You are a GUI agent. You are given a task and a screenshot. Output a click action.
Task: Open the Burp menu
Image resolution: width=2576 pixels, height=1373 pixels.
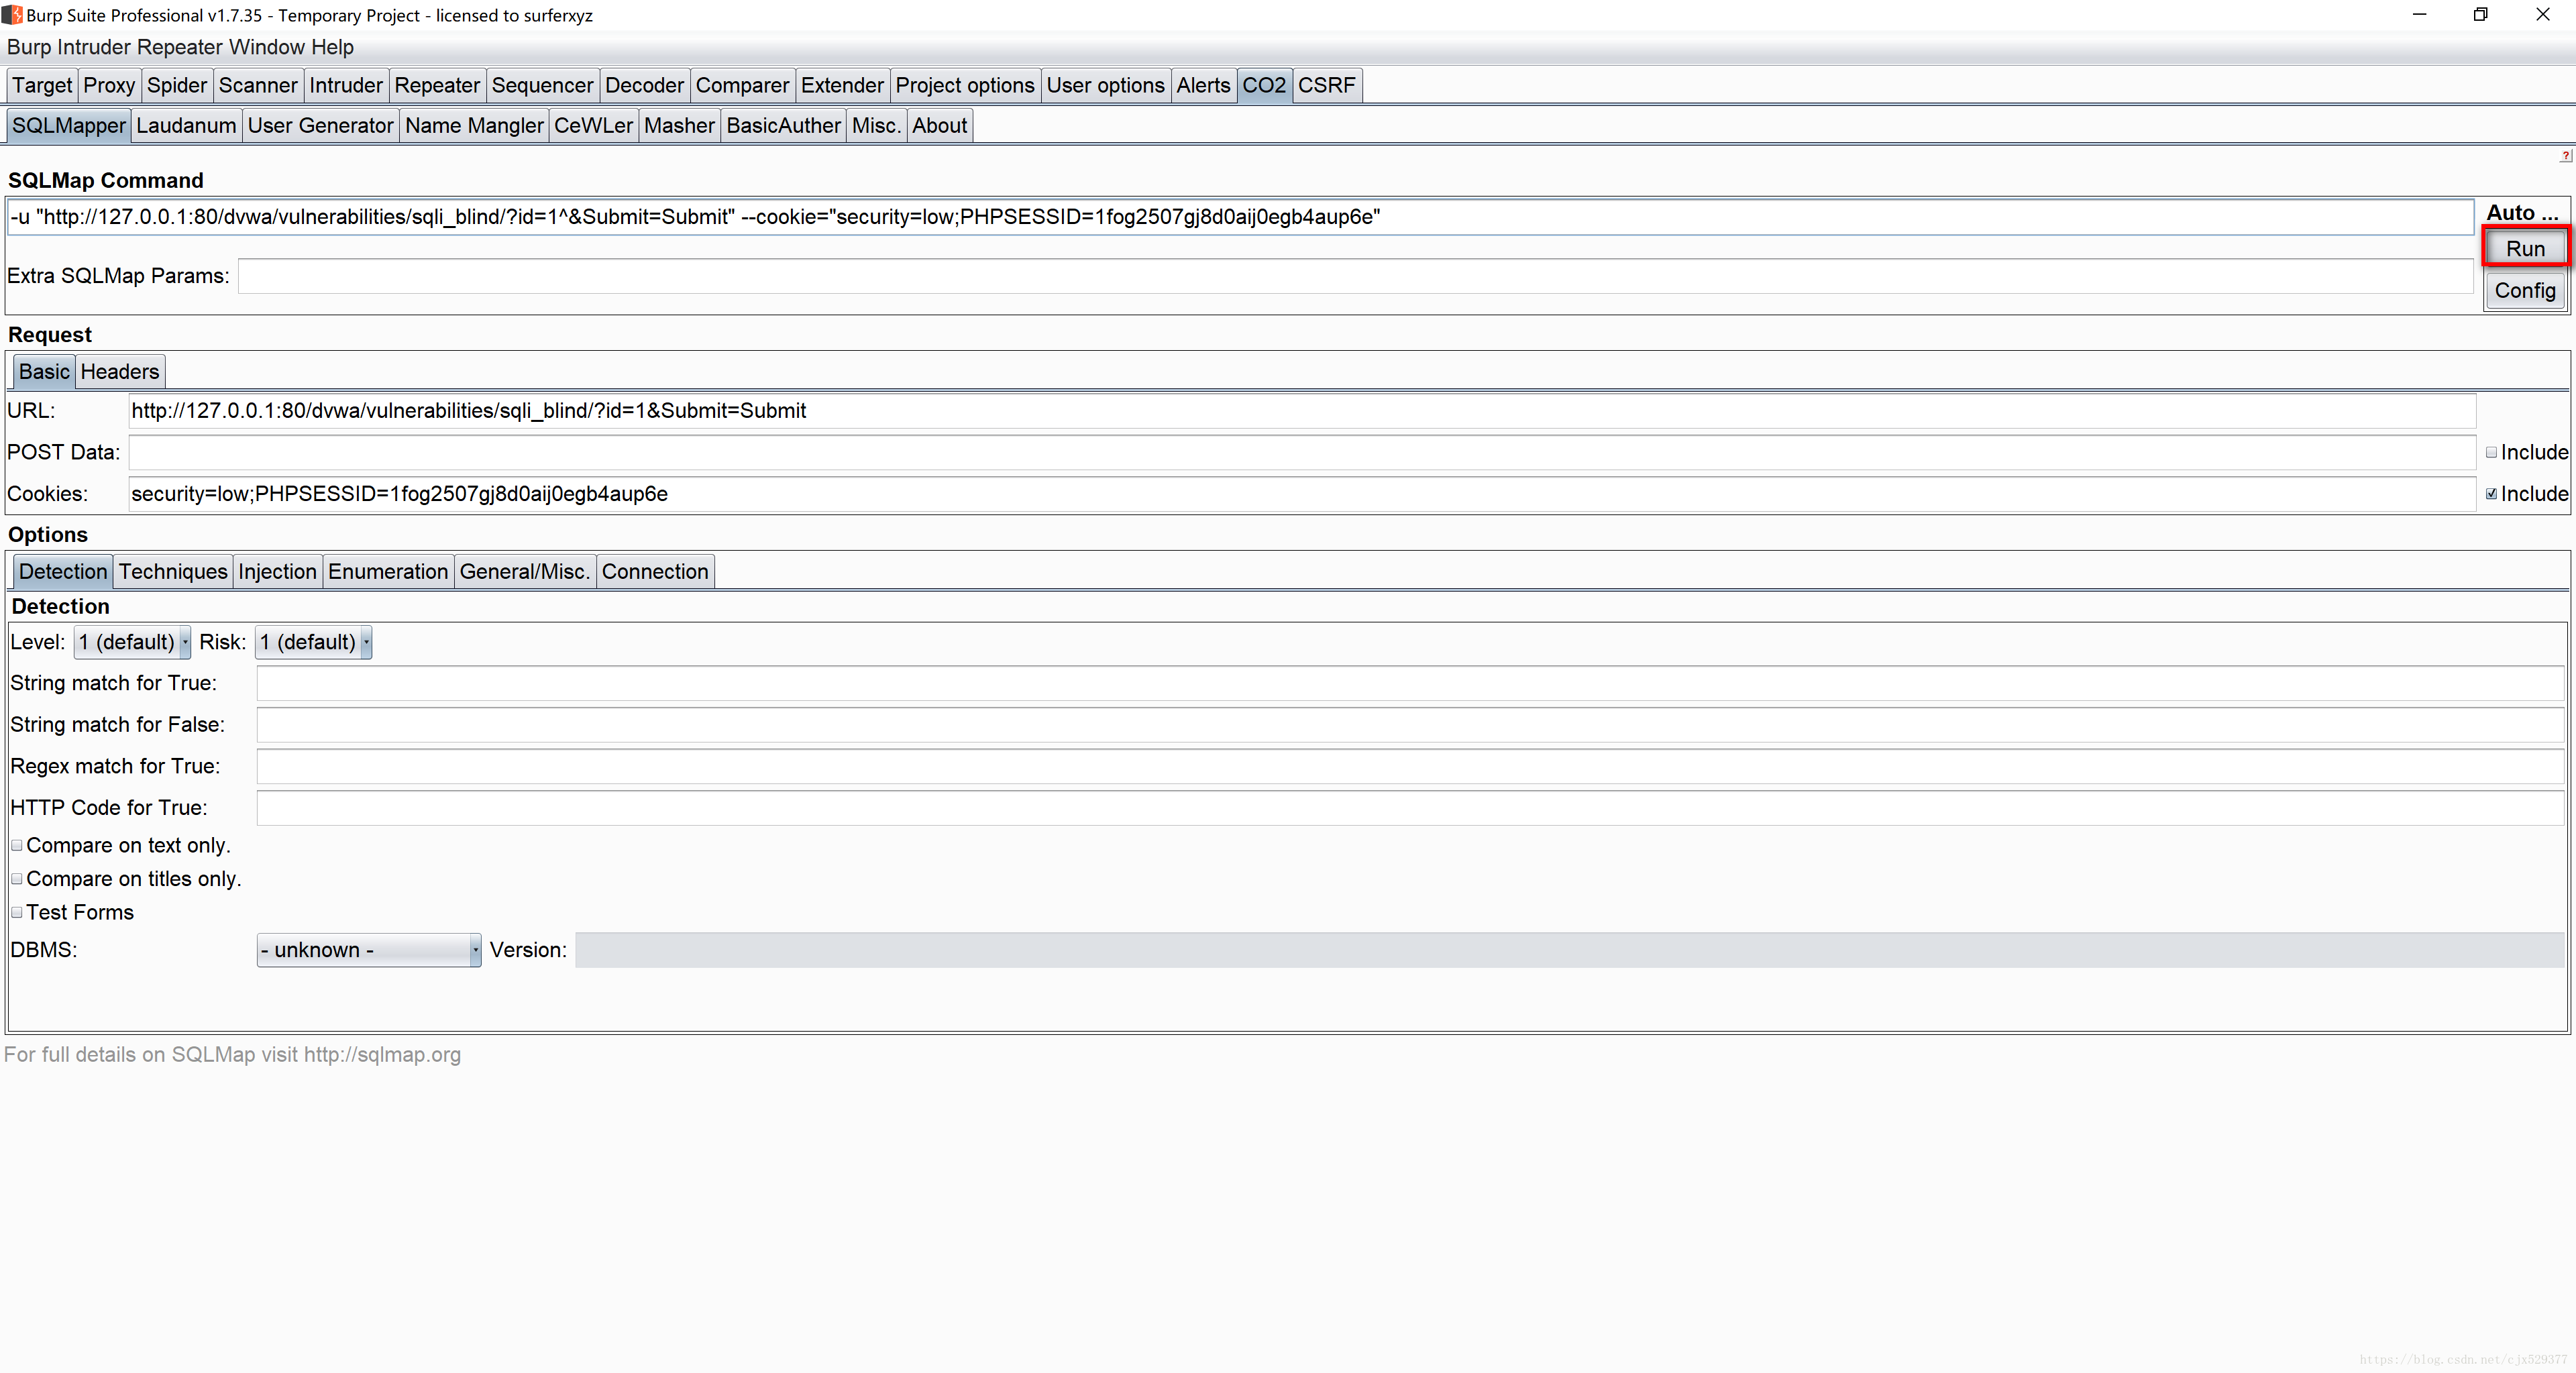pos(29,47)
